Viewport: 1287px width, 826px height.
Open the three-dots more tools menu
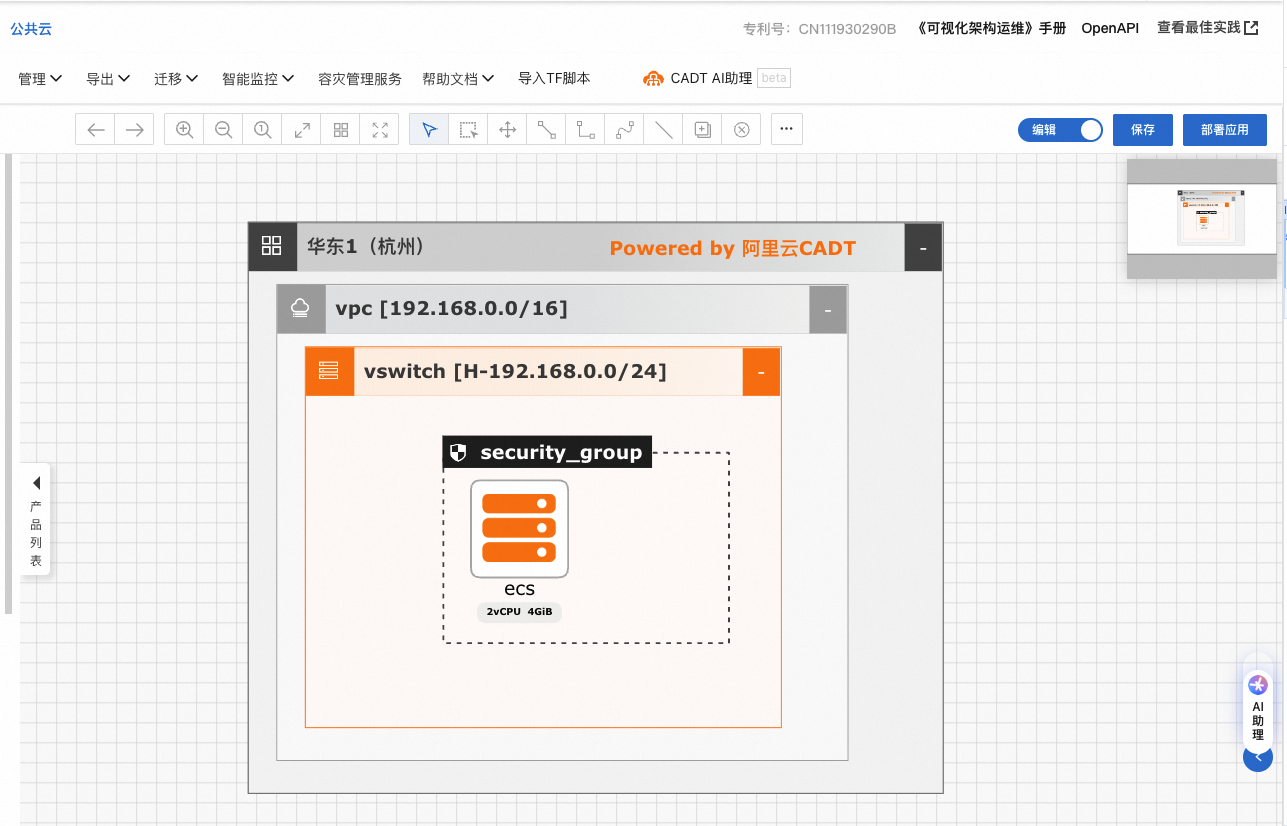tap(787, 129)
